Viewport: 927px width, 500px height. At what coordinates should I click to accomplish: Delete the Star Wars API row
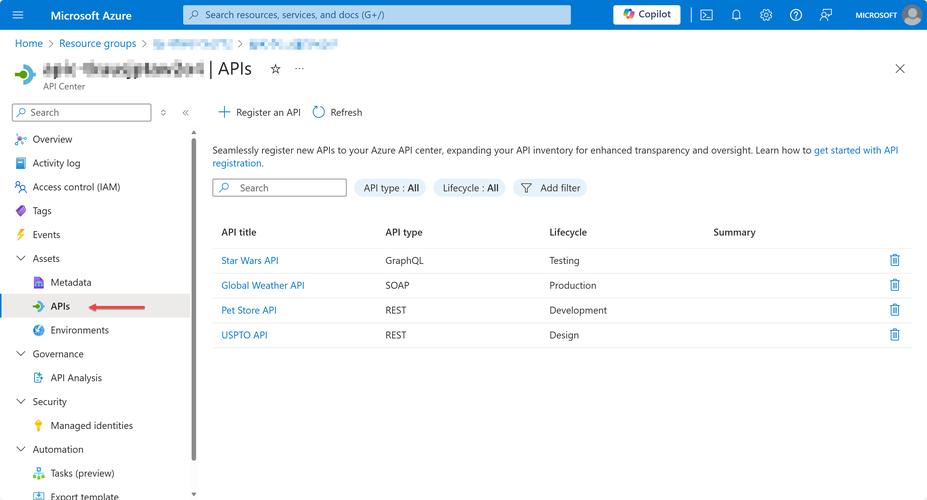click(x=894, y=260)
